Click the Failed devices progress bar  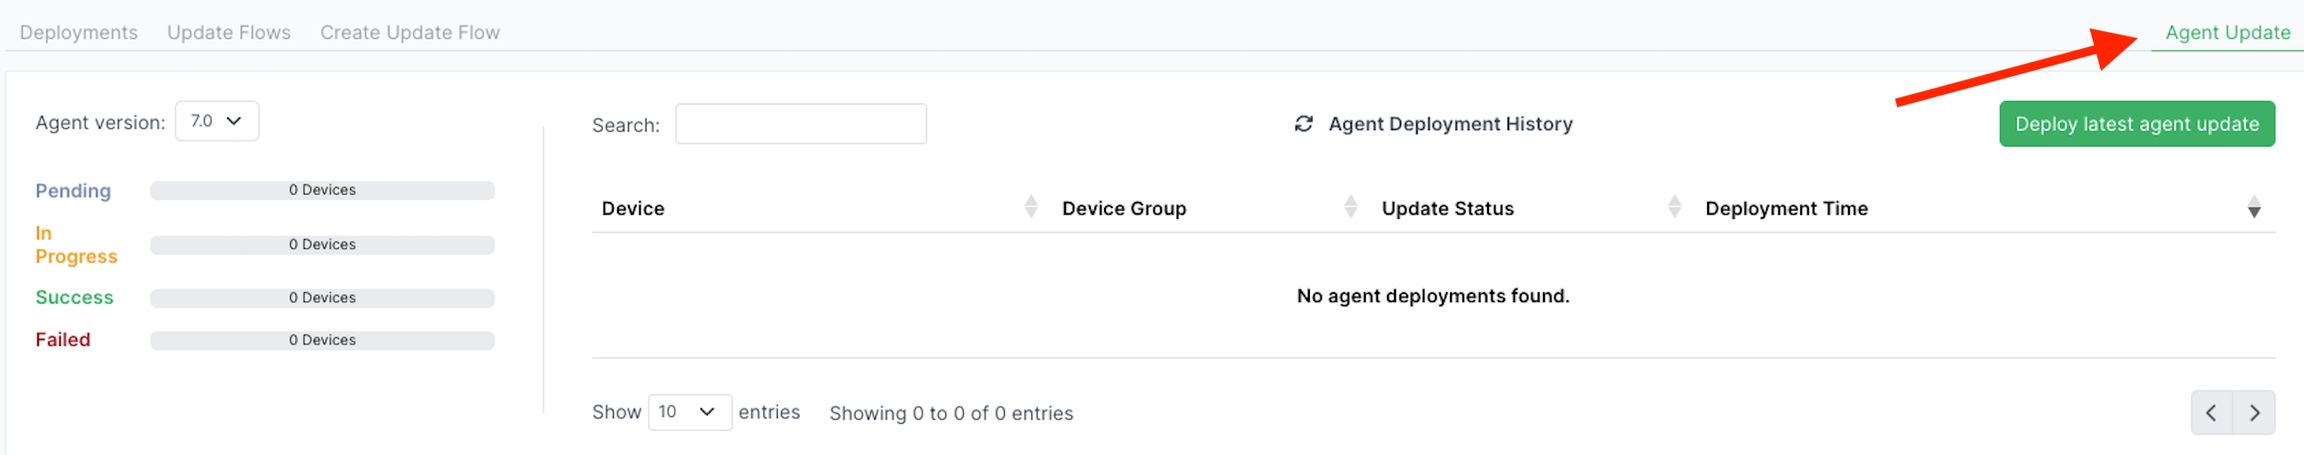point(322,340)
